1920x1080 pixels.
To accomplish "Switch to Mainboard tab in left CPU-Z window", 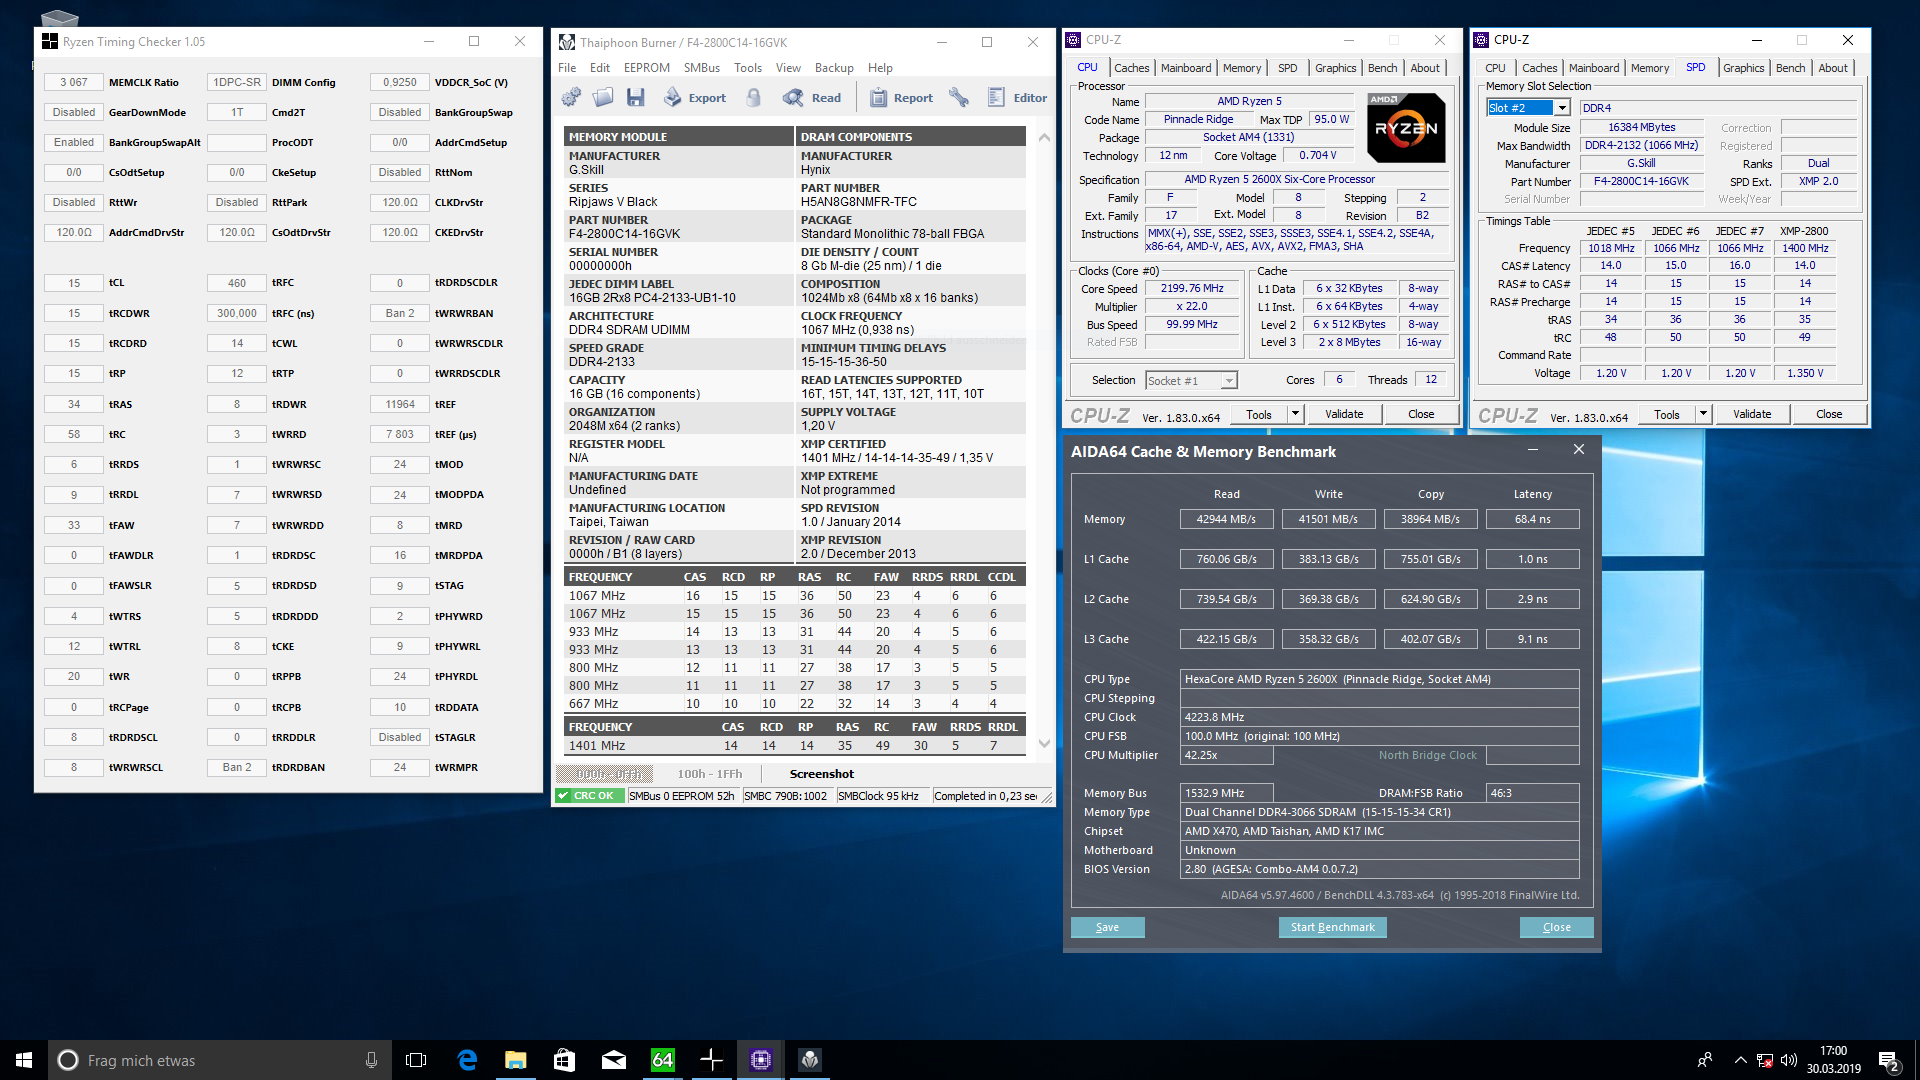I will (1185, 68).
